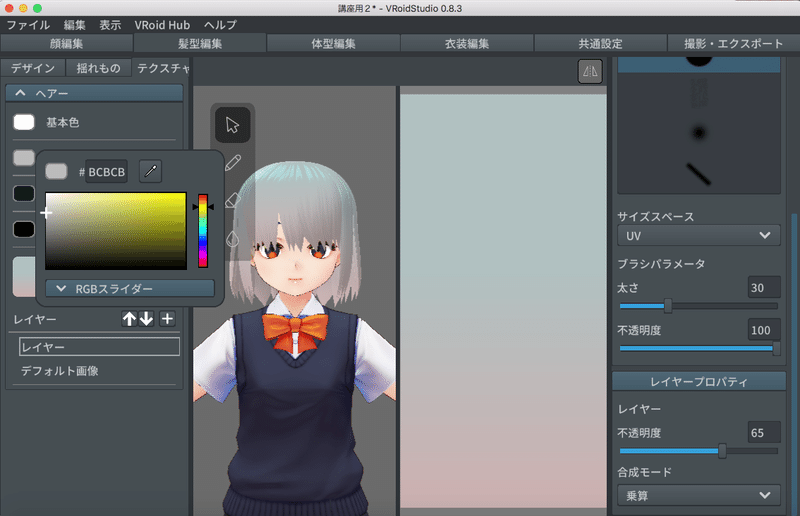
Task: Select the デフォルト画像 layer
Action: [60, 371]
